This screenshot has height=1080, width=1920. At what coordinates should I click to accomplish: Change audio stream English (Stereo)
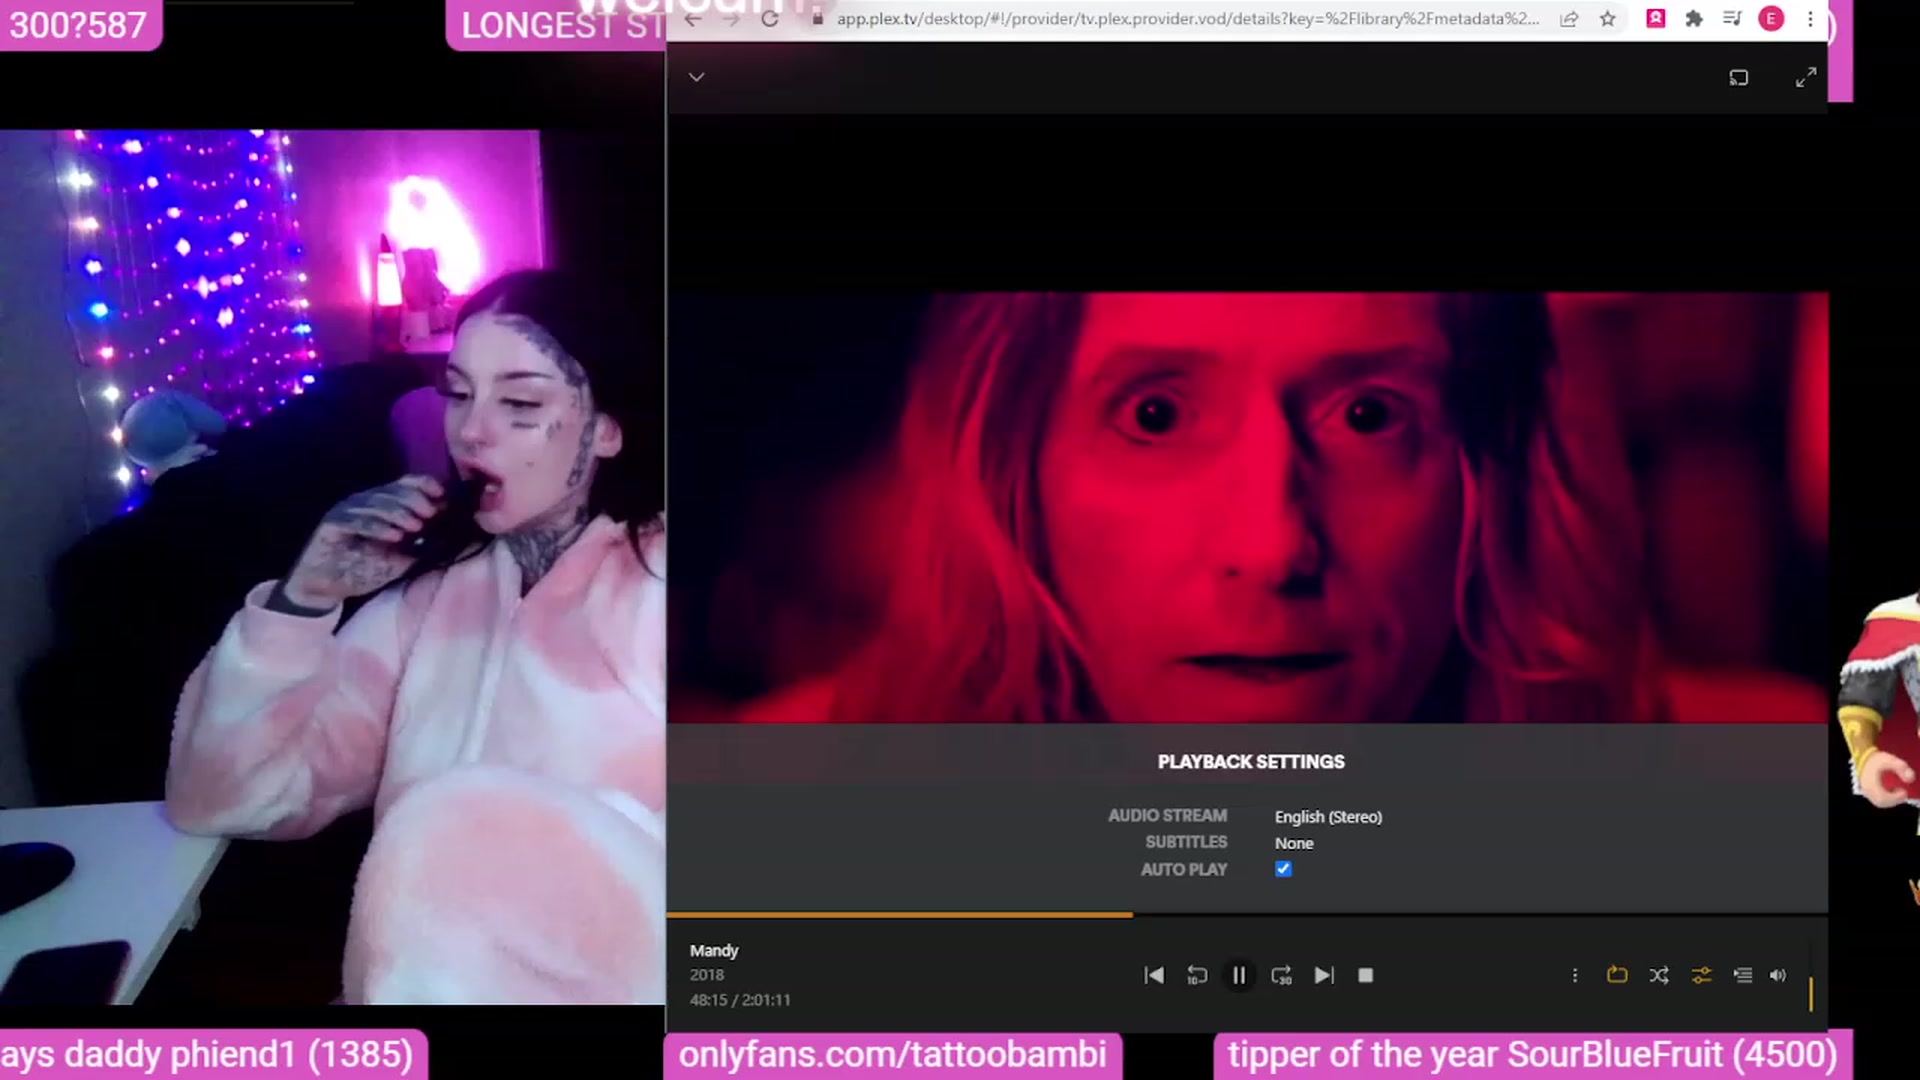[x=1328, y=817]
